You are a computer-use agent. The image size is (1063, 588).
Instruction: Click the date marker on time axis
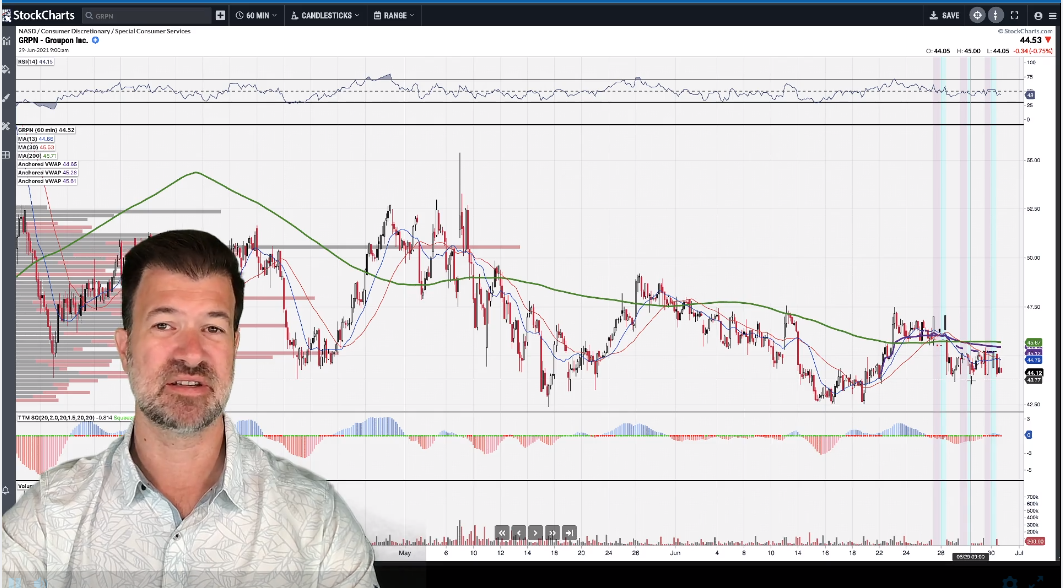pyautogui.click(x=969, y=557)
